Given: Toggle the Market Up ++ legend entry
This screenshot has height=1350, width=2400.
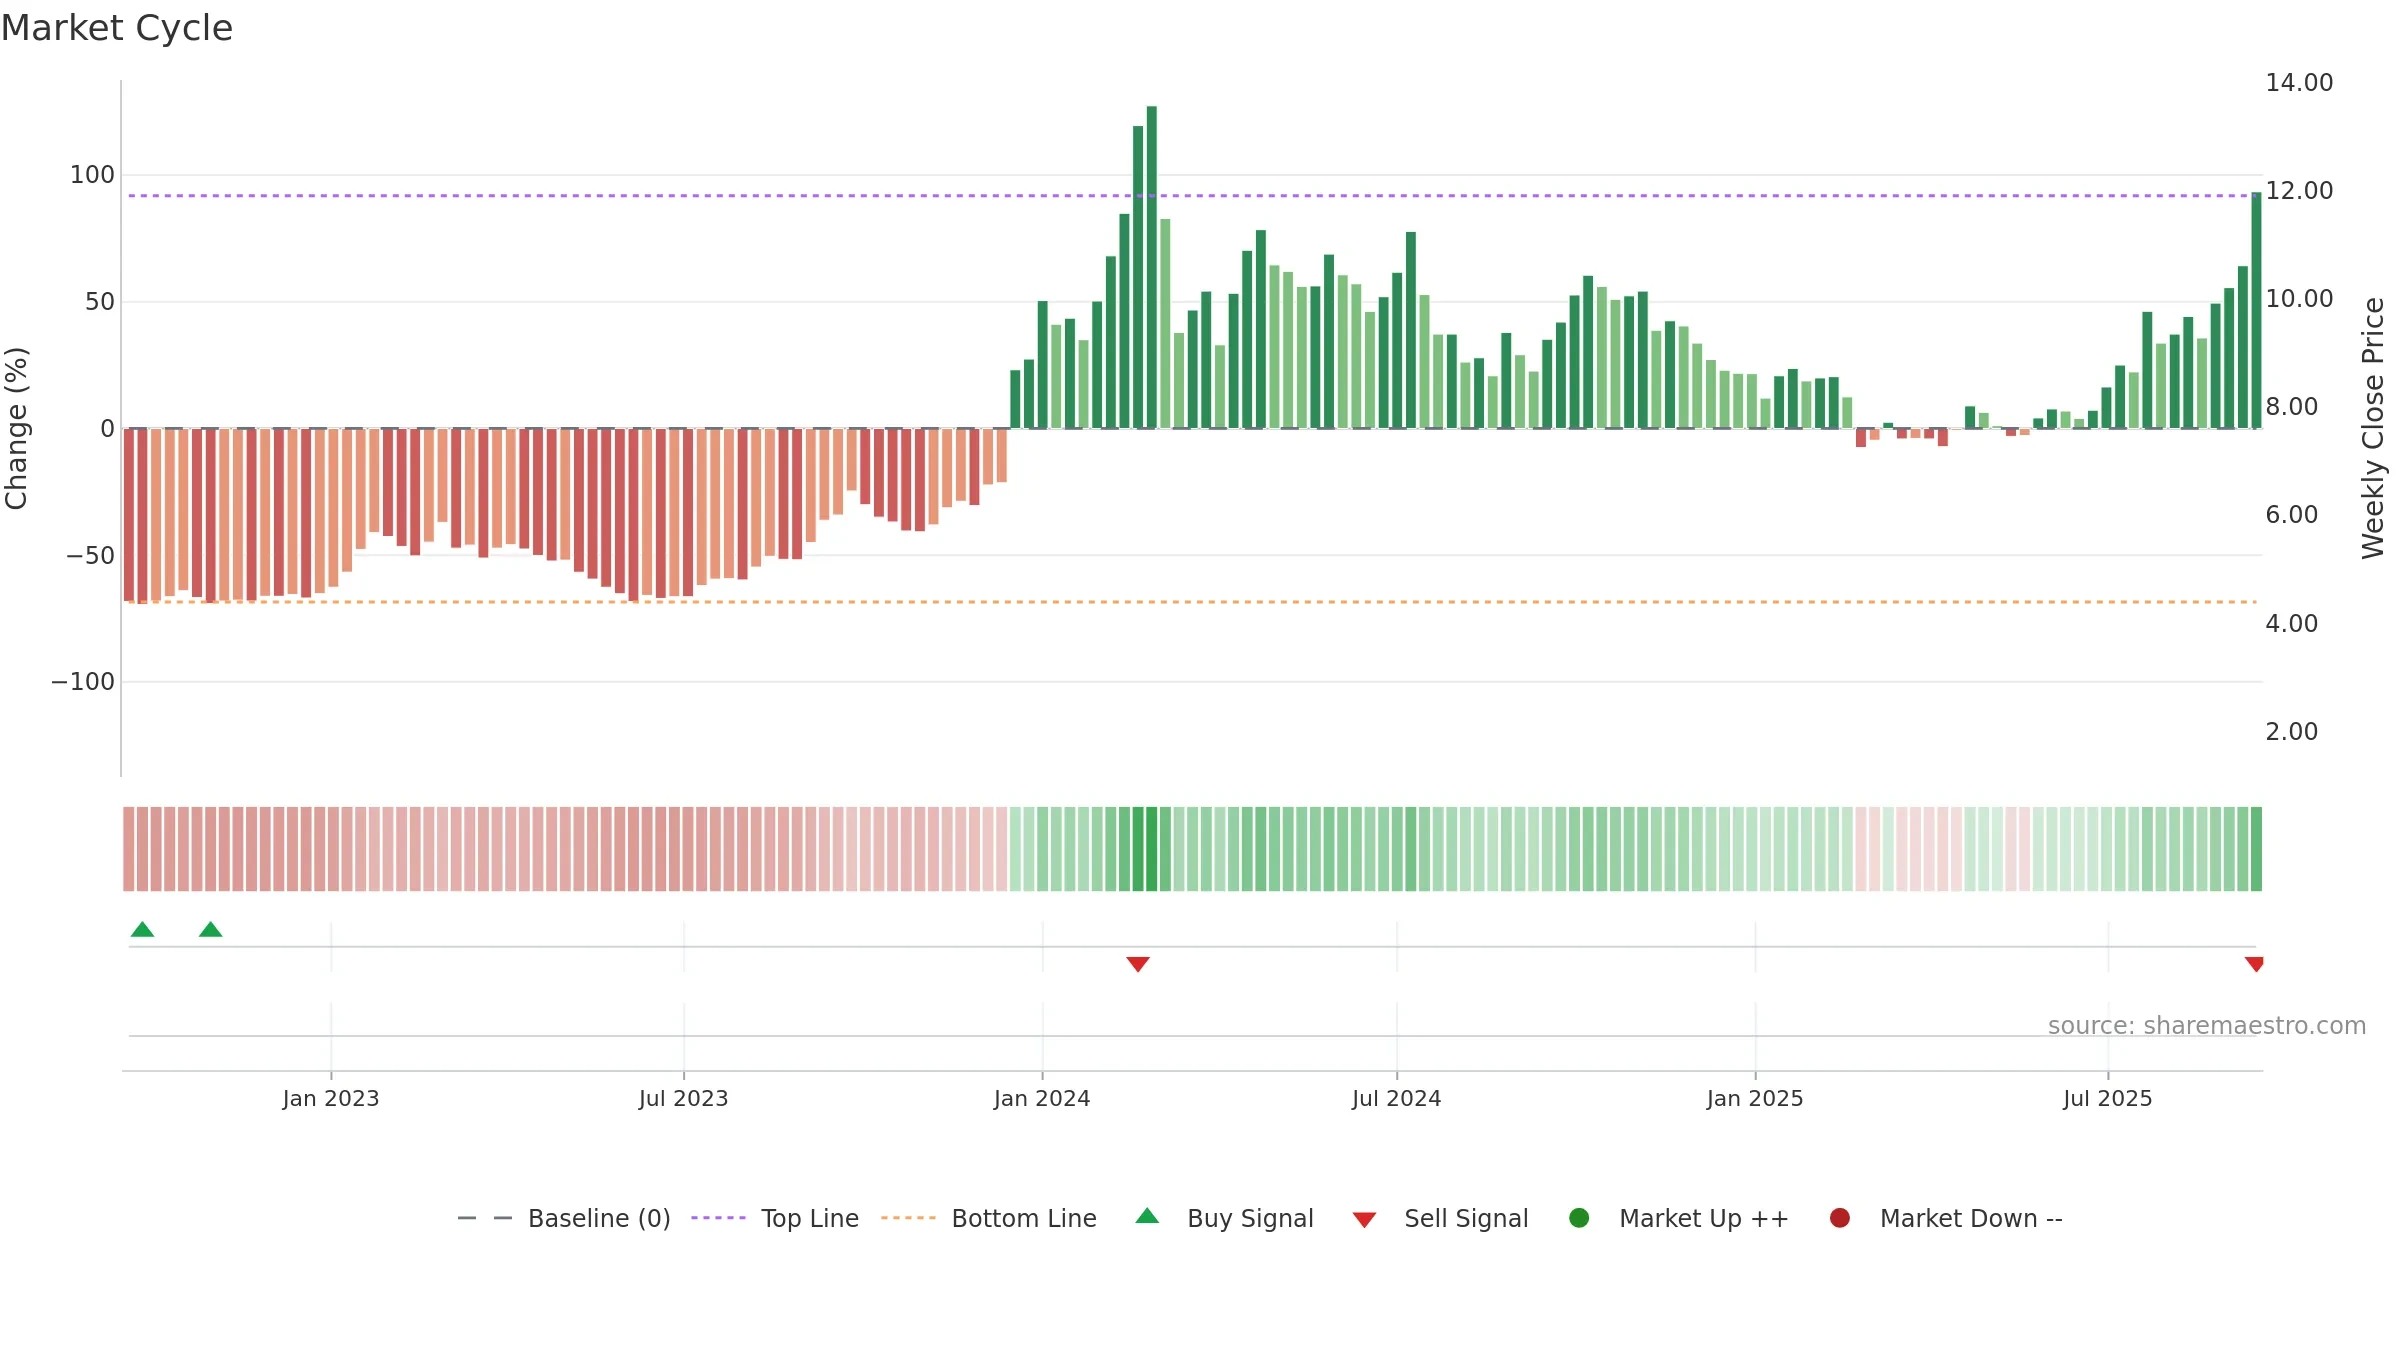Looking at the screenshot, I should coord(1679,1218).
